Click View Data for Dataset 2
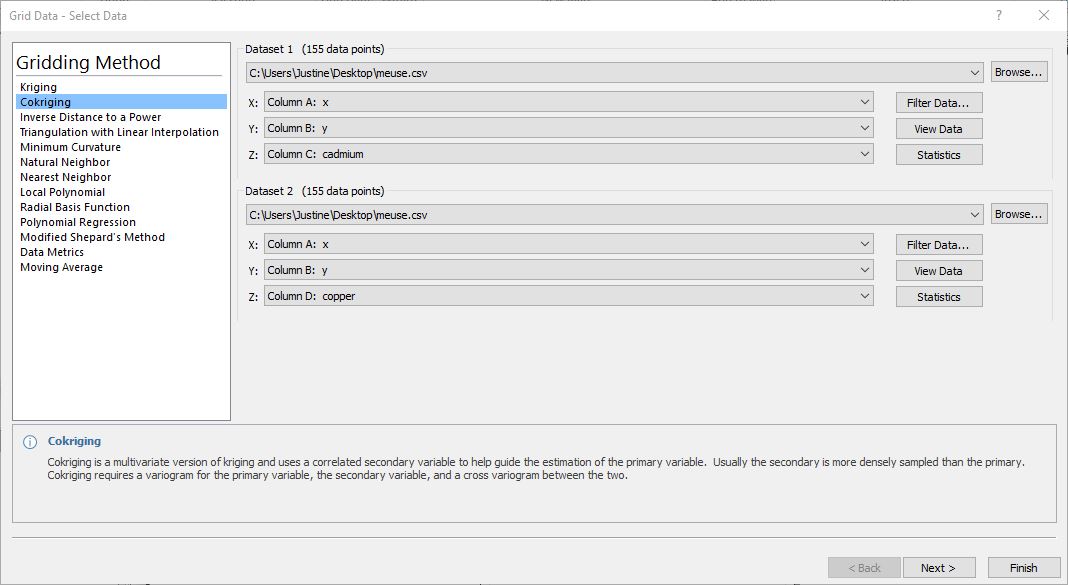Screen dimensions: 1068x585 (x=939, y=271)
